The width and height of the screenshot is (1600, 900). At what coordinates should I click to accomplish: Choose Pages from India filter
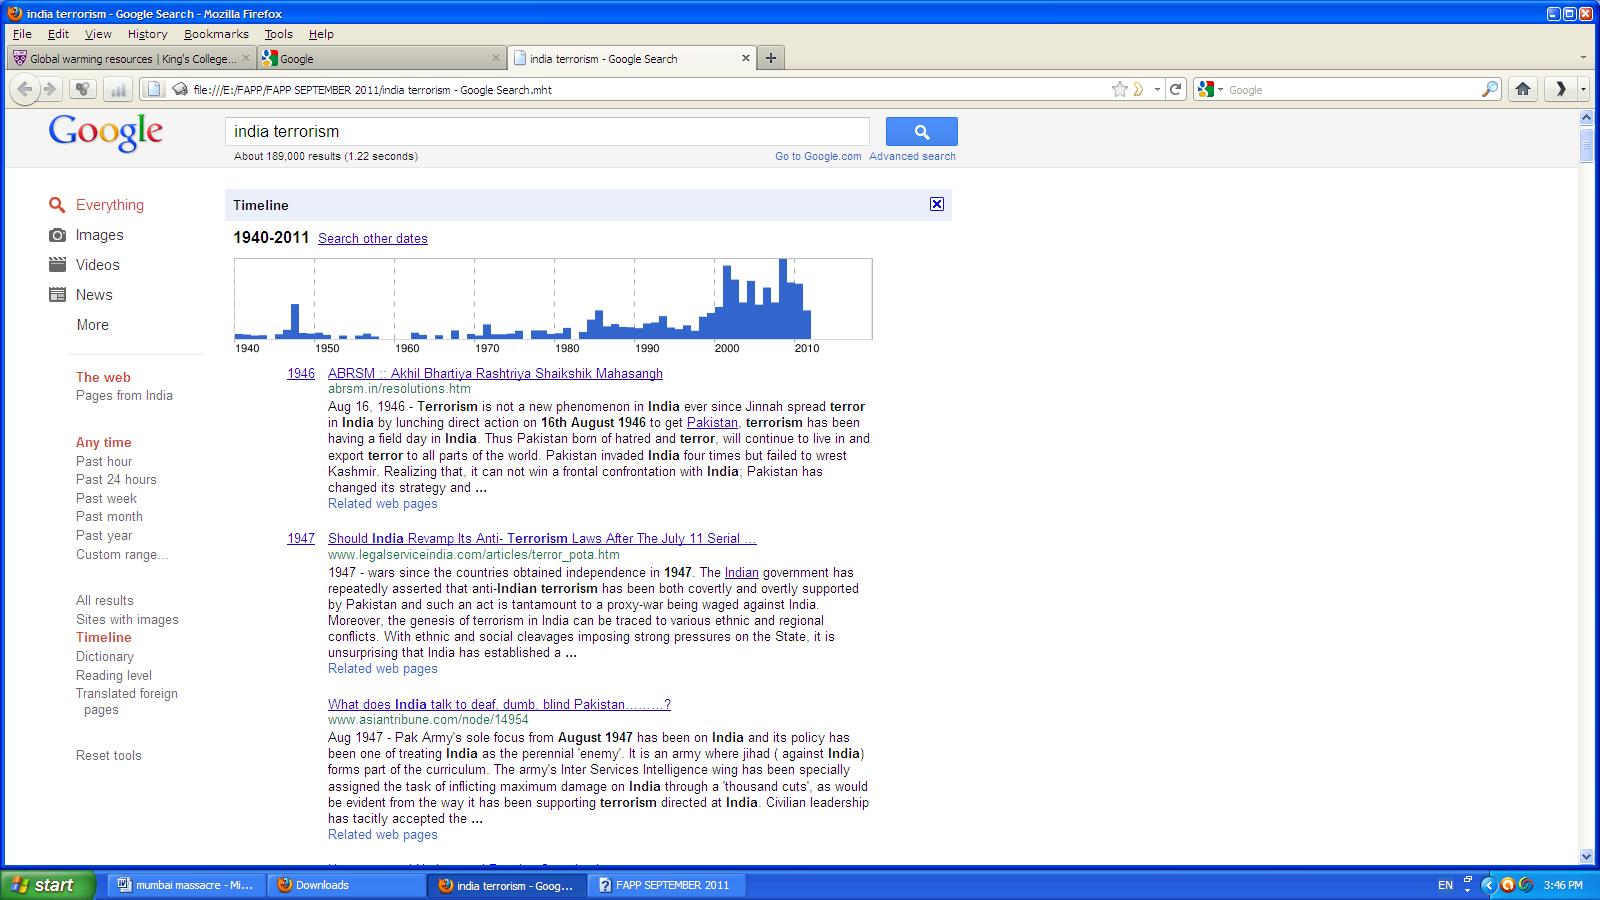(124, 395)
